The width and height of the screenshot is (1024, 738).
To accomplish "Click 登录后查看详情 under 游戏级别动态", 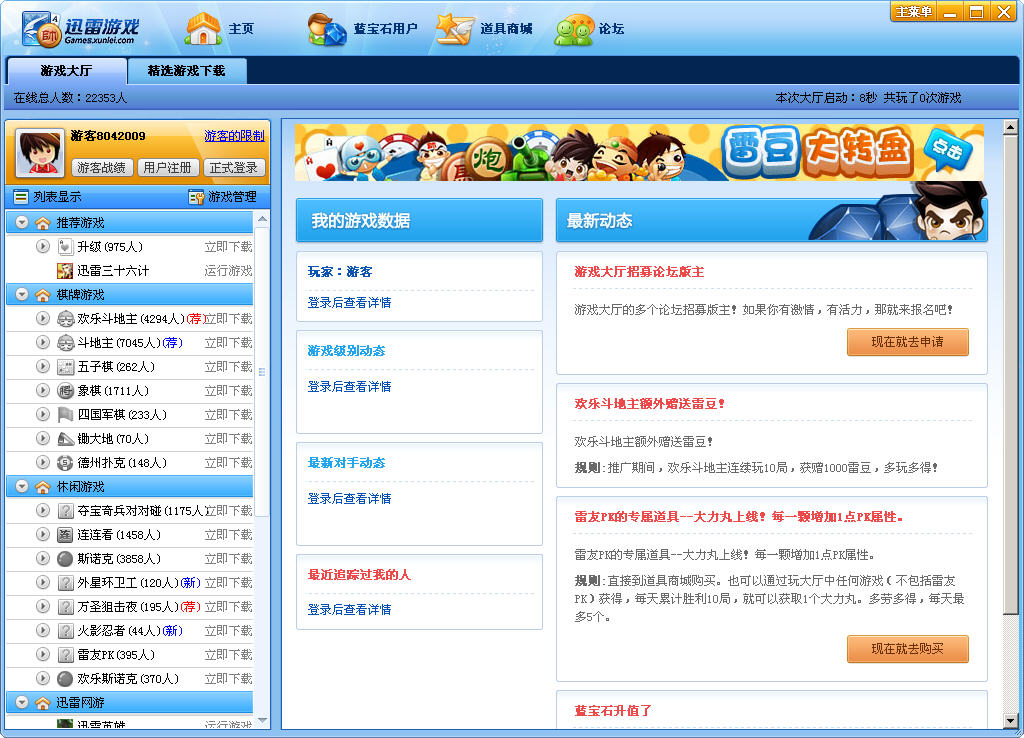I will click(349, 387).
